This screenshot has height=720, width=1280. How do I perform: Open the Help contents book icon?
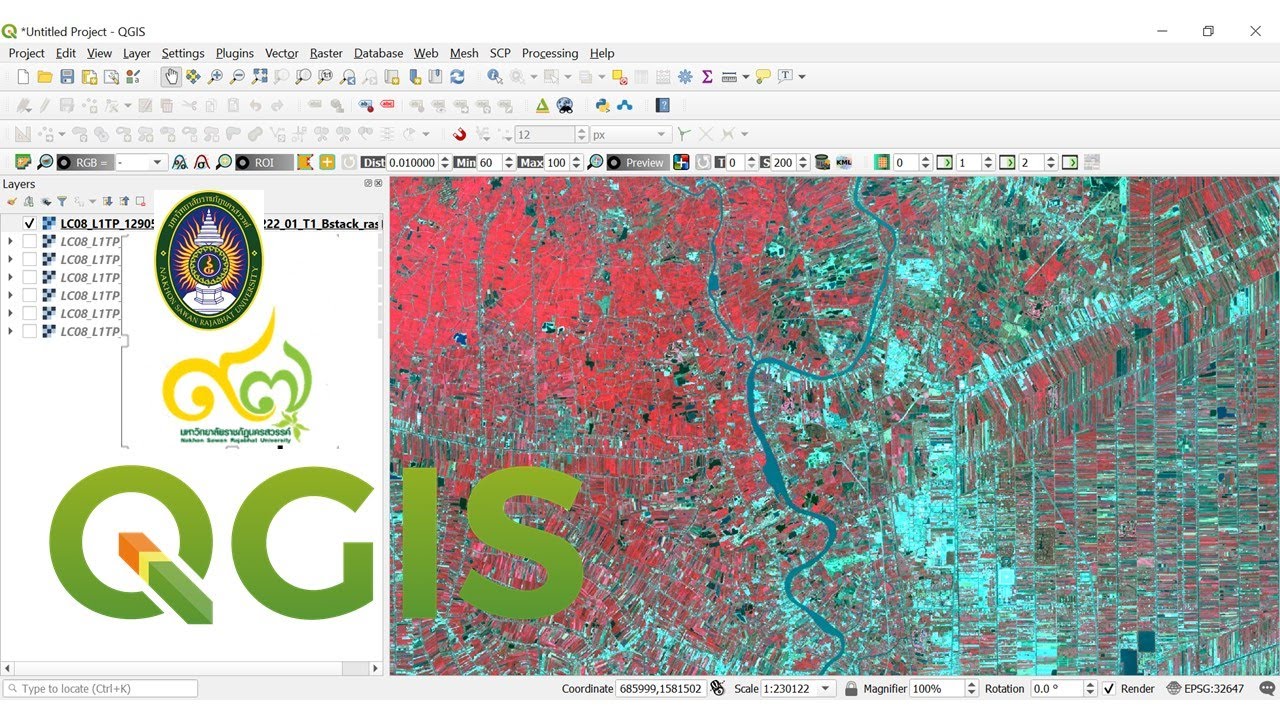(662, 105)
